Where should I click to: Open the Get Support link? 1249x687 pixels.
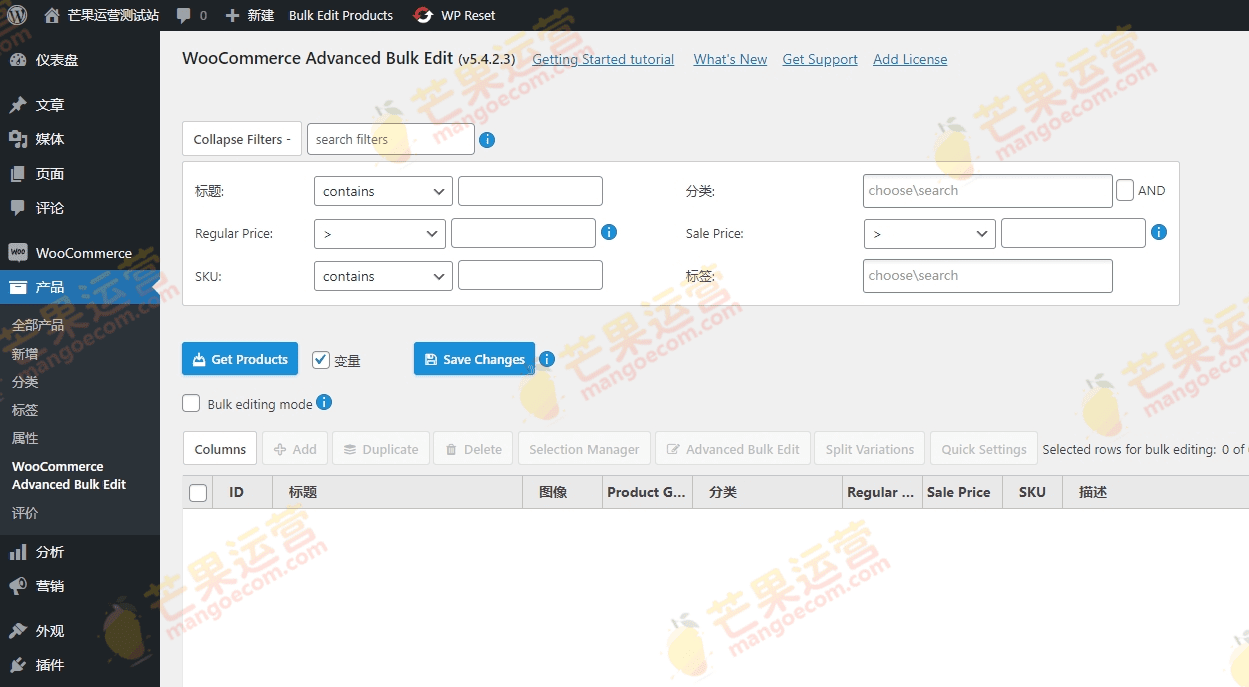point(820,59)
